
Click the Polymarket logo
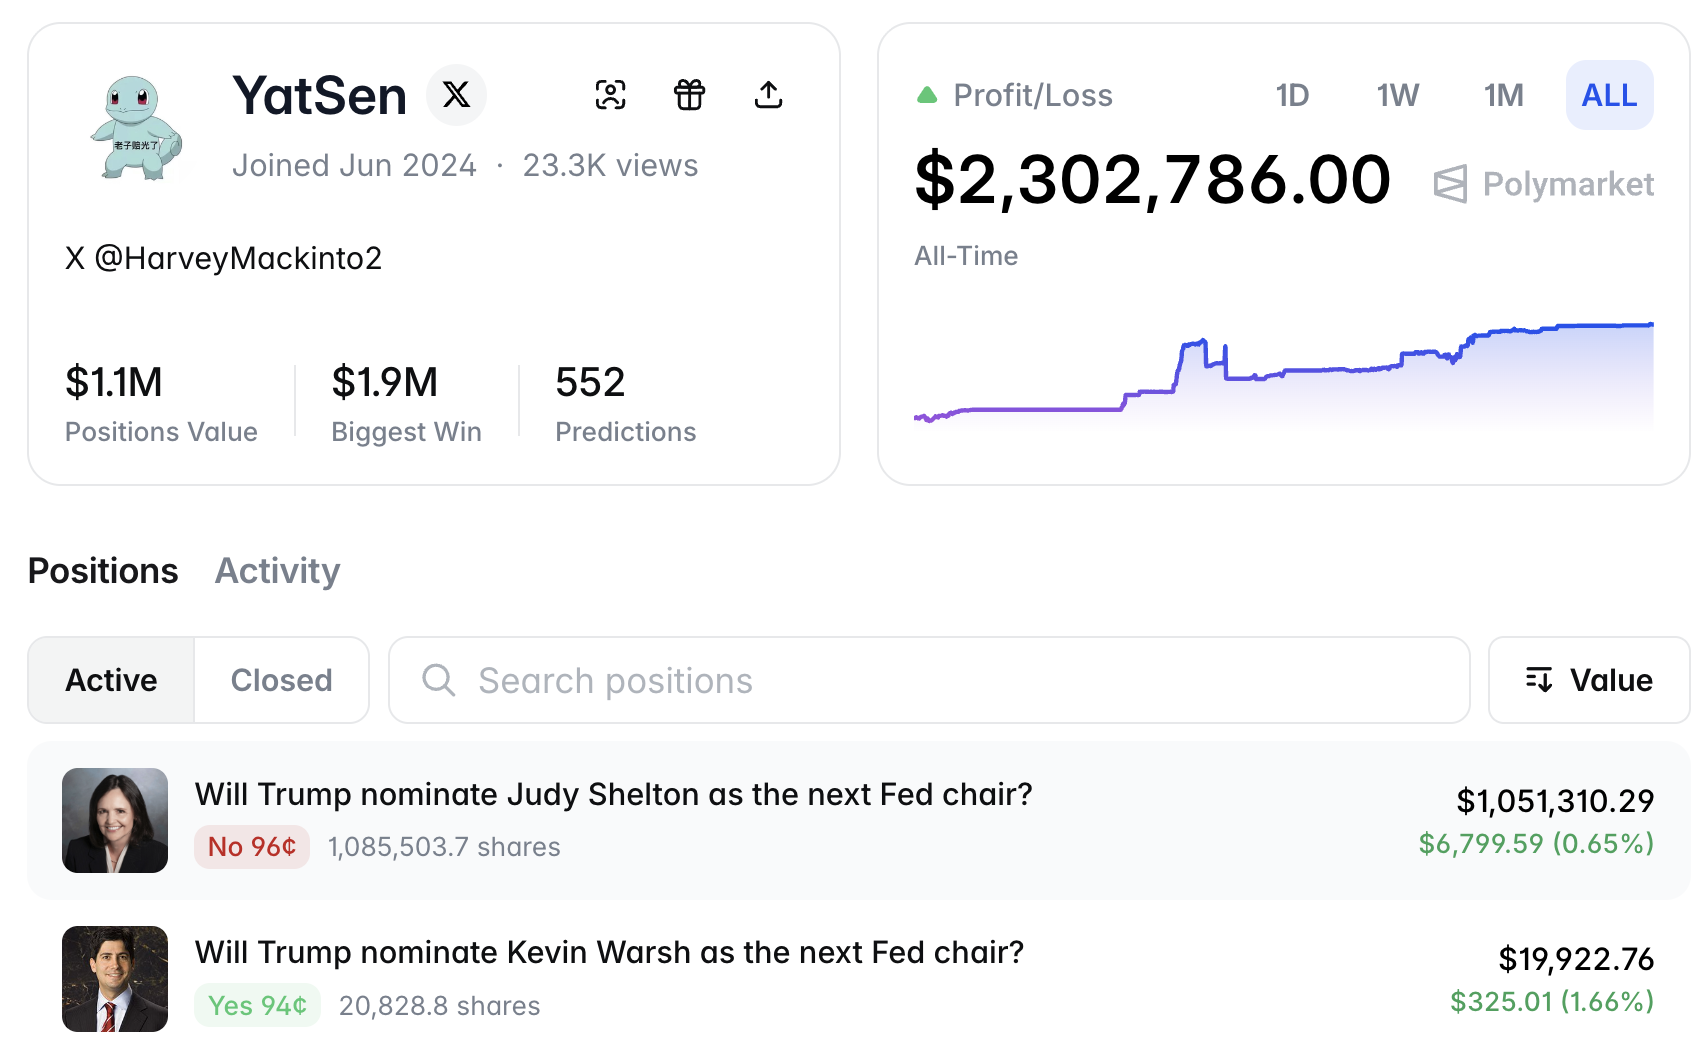coord(1544,184)
